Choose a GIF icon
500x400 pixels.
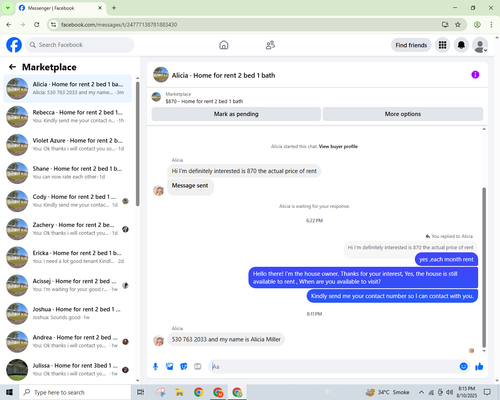(x=198, y=367)
